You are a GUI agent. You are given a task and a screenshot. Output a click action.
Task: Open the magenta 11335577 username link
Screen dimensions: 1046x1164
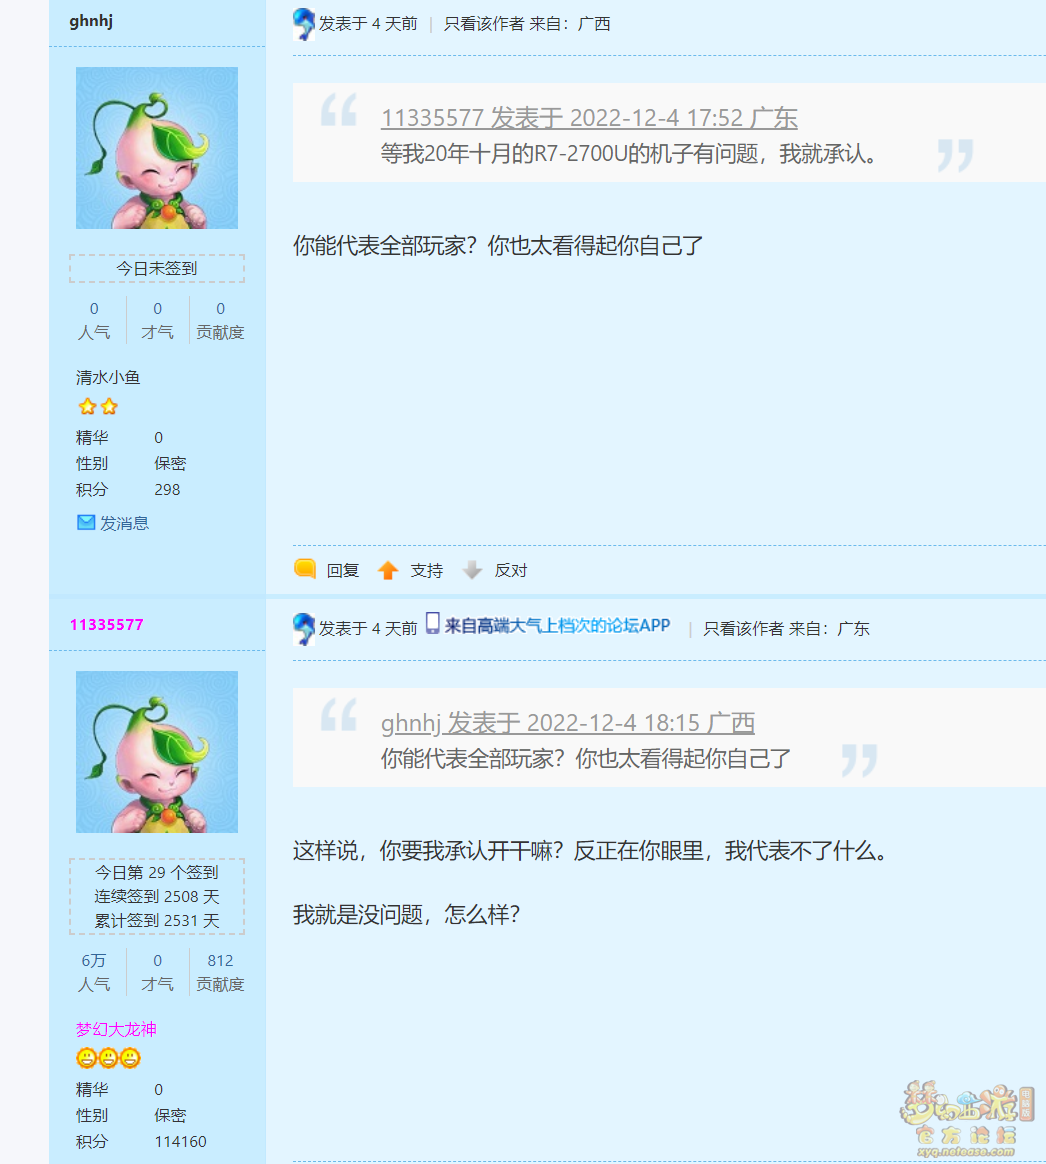pos(106,625)
